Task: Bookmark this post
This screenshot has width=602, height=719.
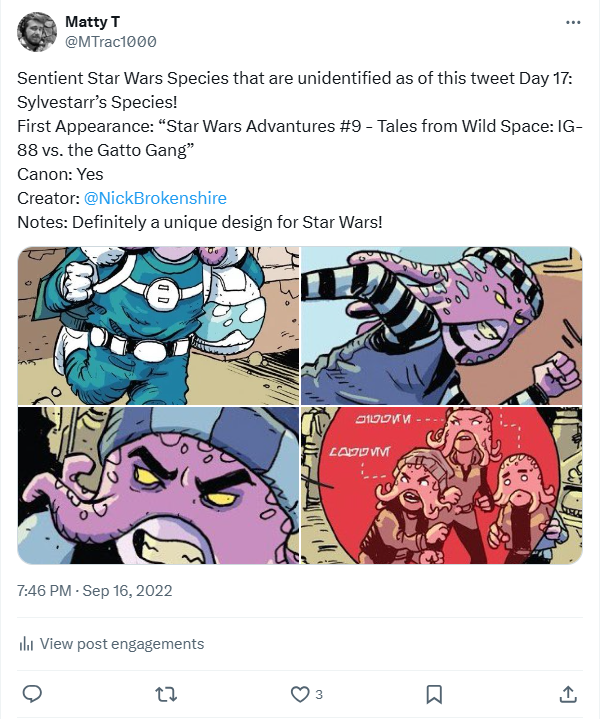Action: 434,693
